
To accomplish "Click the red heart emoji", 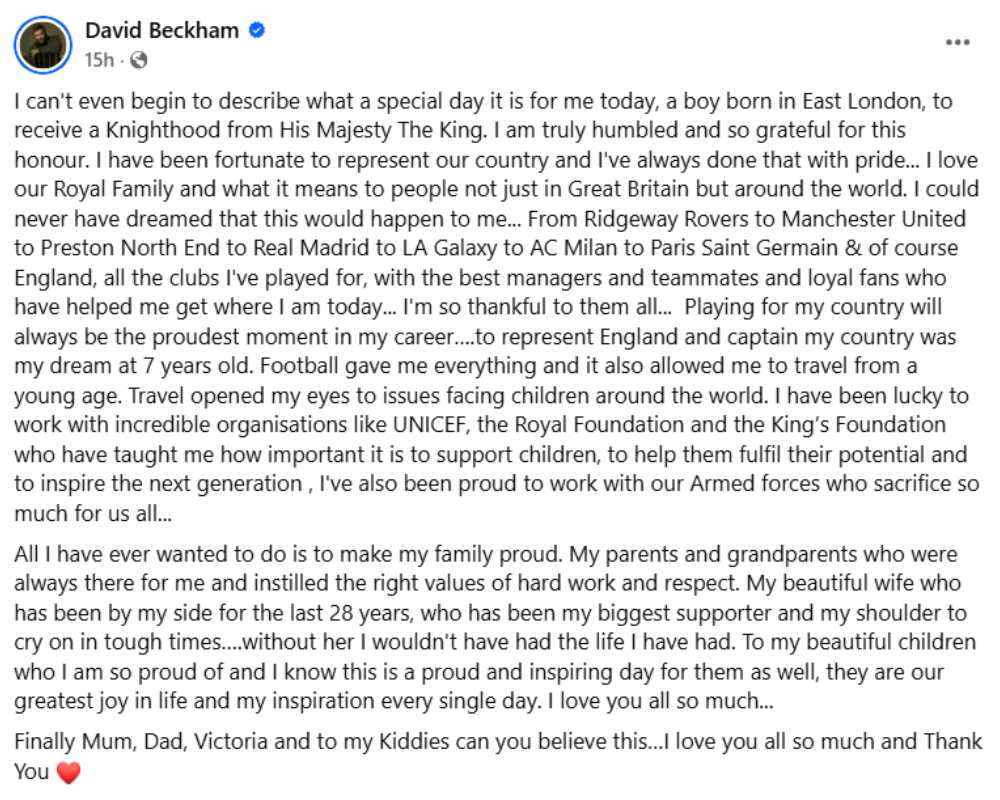I will (67, 772).
